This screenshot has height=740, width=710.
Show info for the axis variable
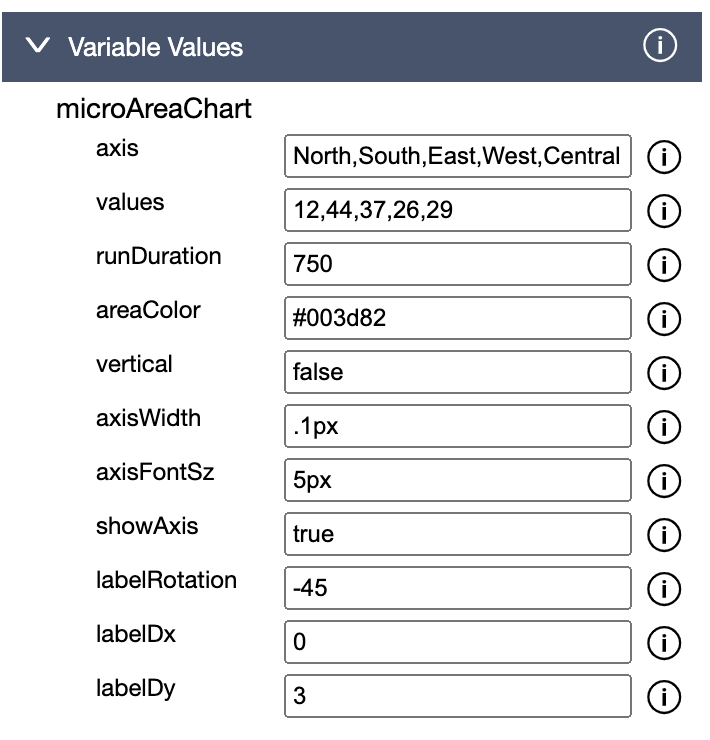point(663,156)
